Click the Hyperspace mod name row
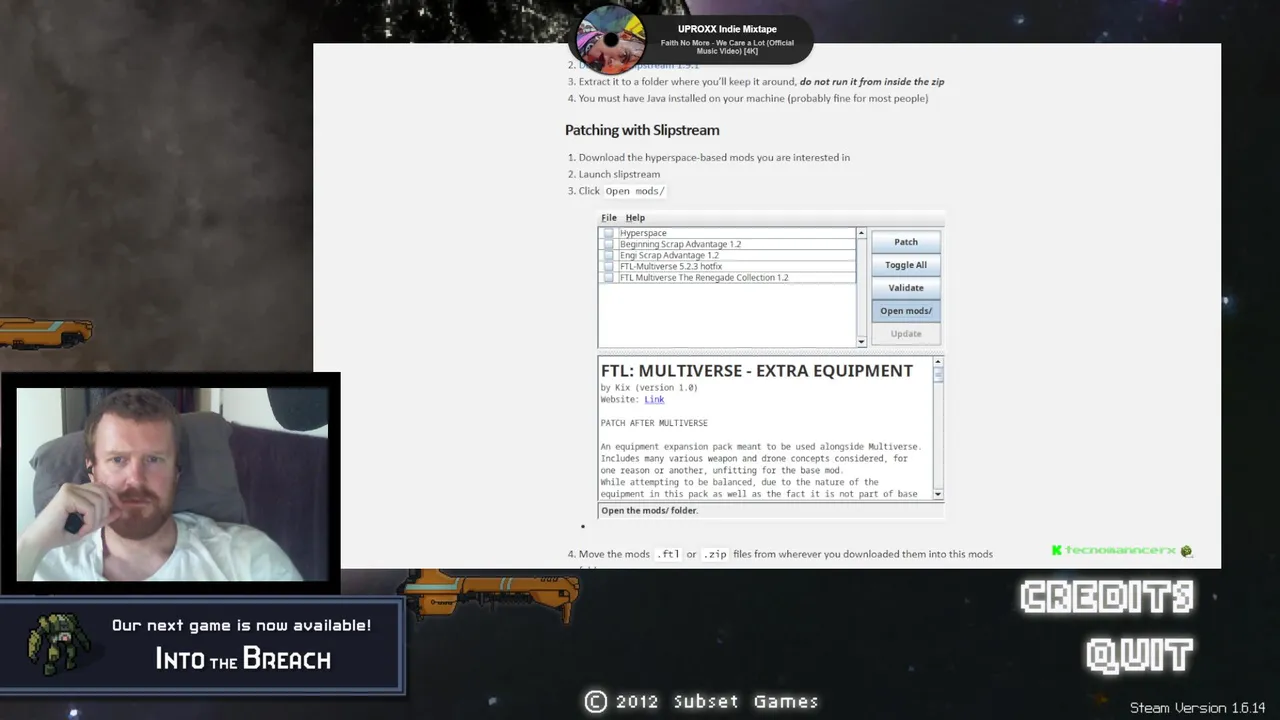The image size is (1280, 720). tap(736, 233)
